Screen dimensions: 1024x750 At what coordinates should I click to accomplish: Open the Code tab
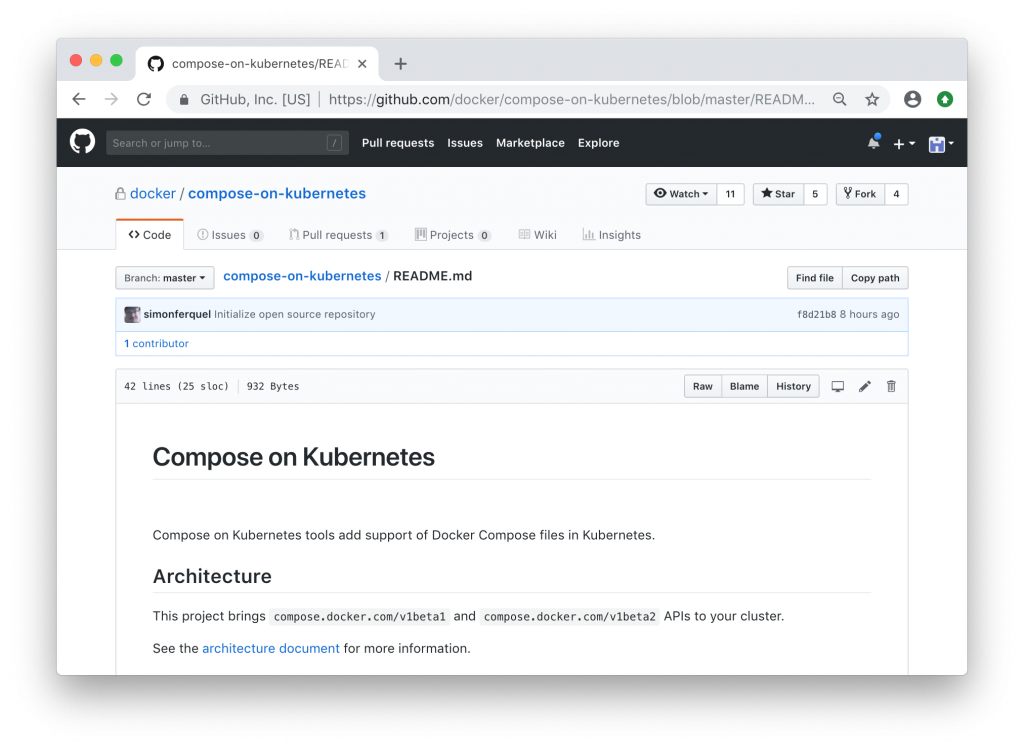150,235
